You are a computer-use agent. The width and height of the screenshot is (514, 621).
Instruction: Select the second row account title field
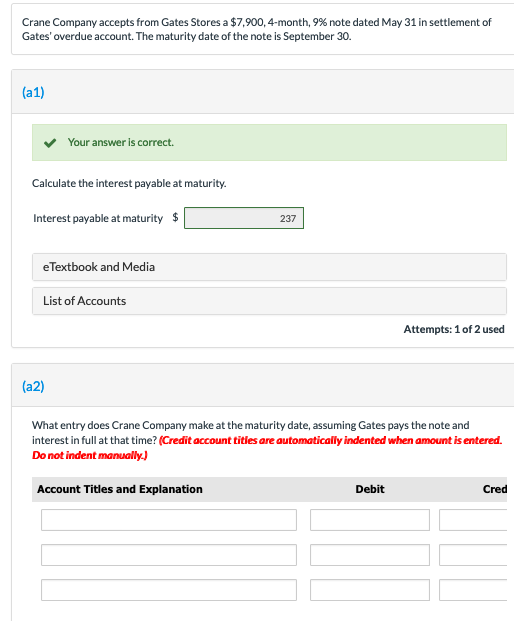coord(169,555)
